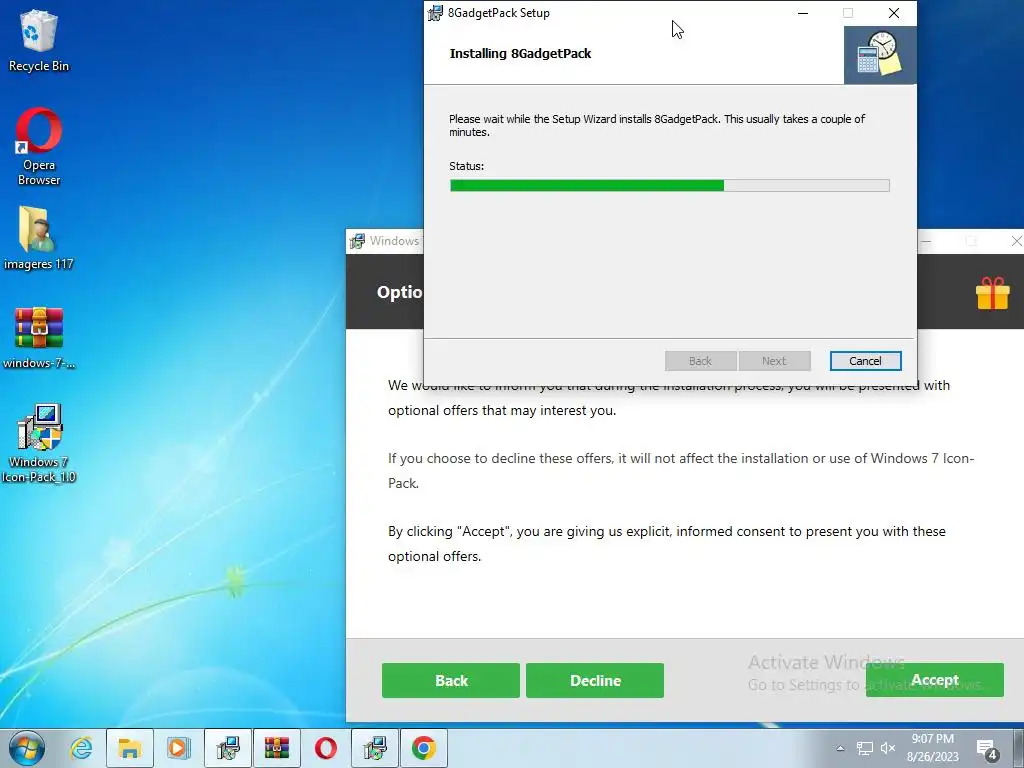The height and width of the screenshot is (768, 1024).
Task: Show hidden system tray icons
Action: [x=840, y=748]
